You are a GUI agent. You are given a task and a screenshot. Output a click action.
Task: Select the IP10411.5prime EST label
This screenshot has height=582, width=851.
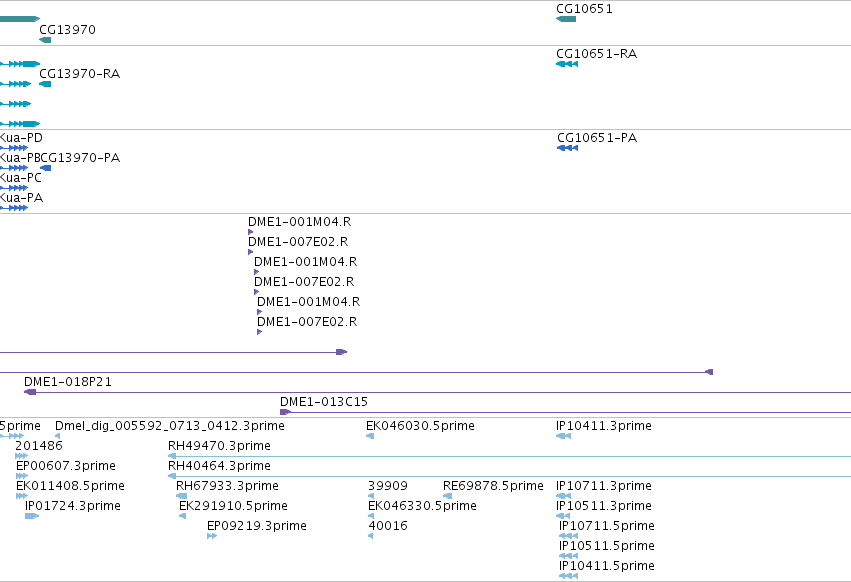(607, 567)
